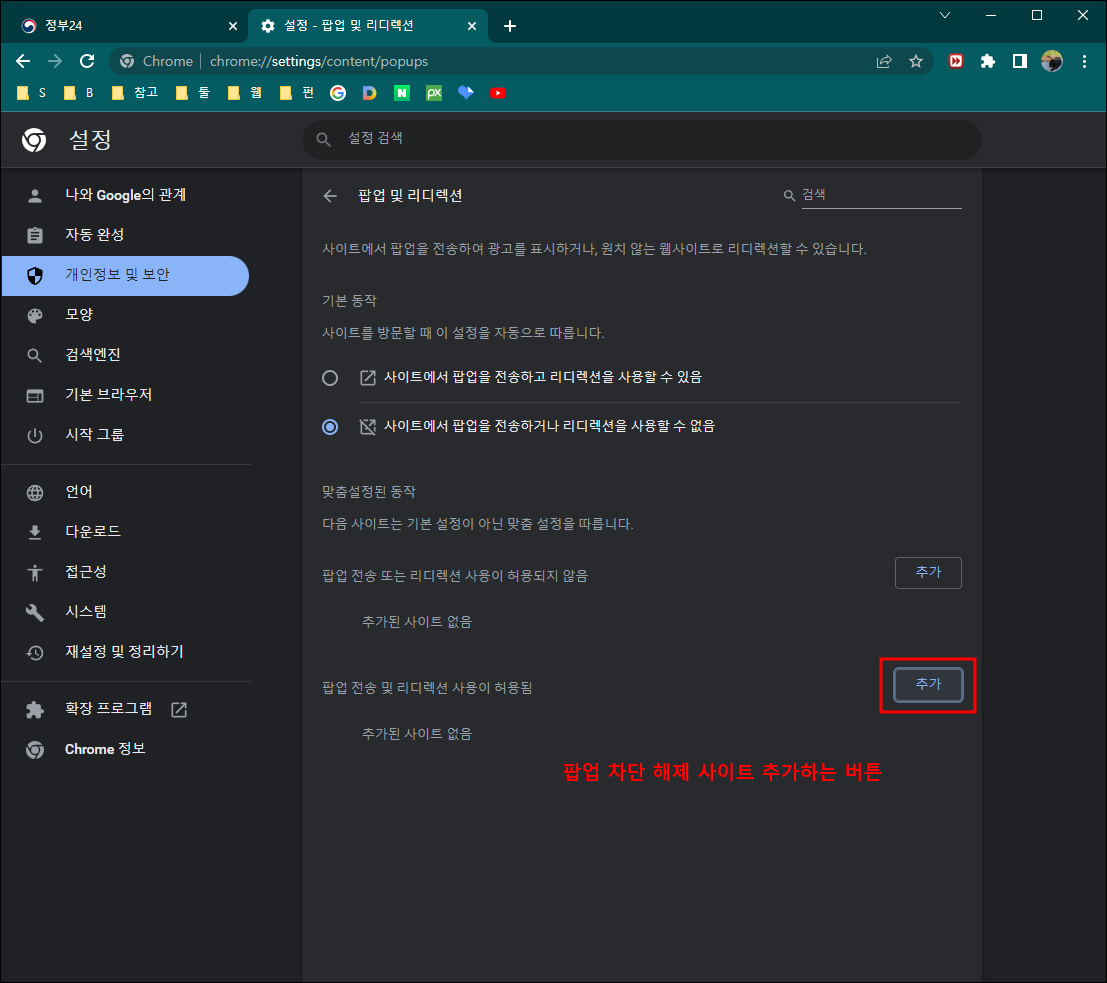Select the radio blocking popups and redirects

pos(330,426)
